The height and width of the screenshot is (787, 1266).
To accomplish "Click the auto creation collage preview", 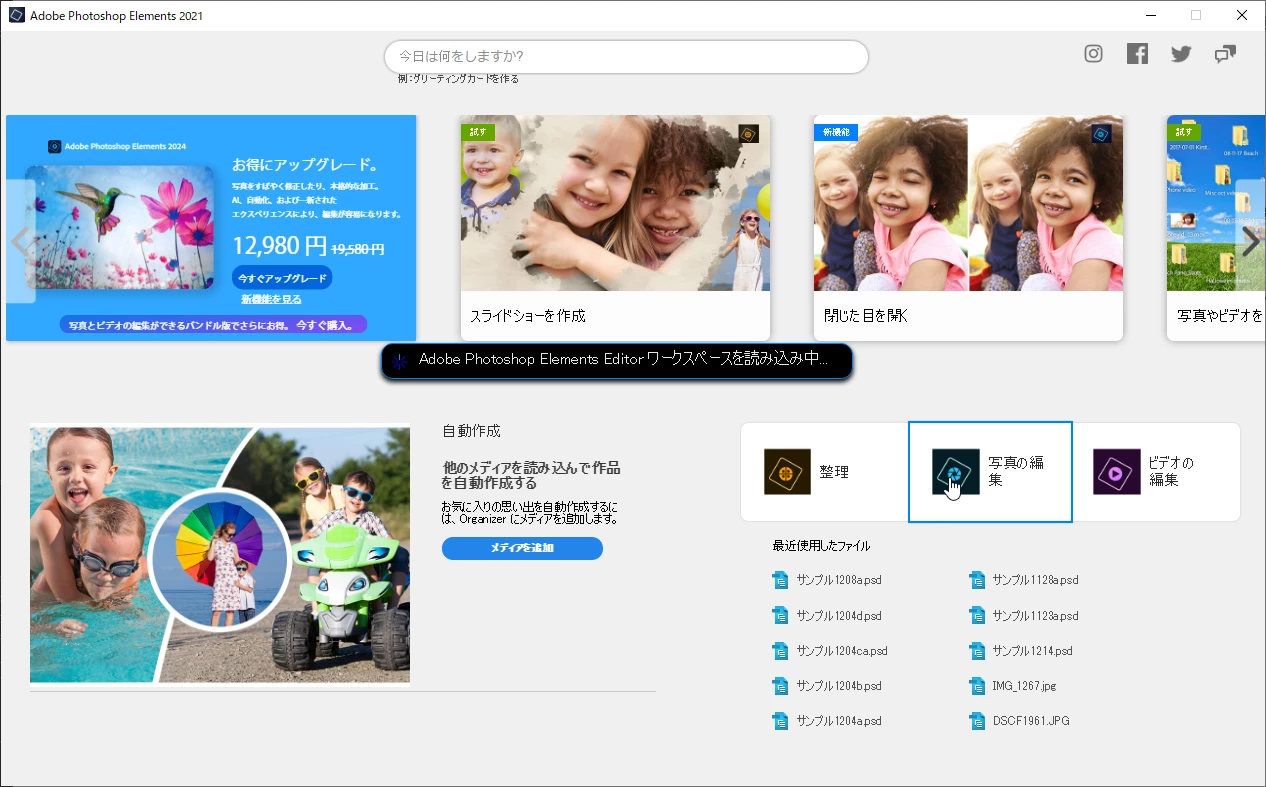I will (220, 555).
